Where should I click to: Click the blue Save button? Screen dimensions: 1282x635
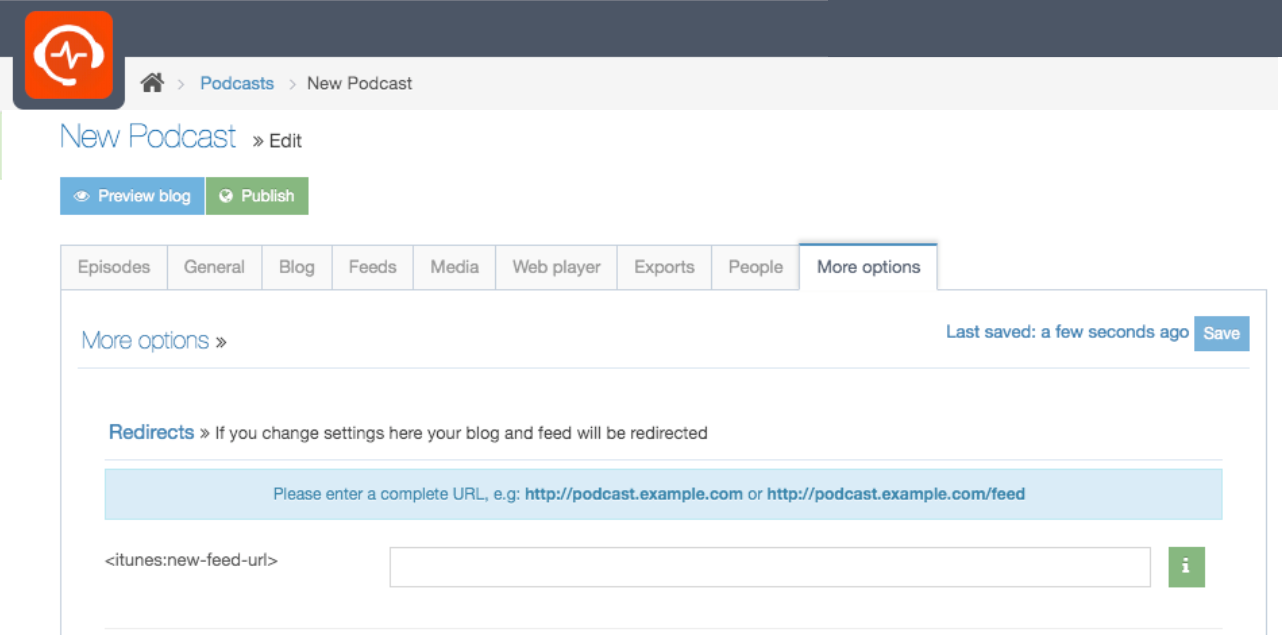coord(1221,334)
